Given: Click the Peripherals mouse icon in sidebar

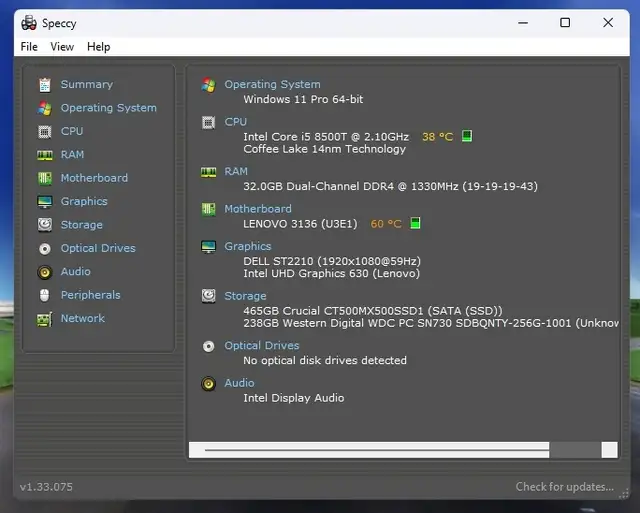Looking at the screenshot, I should (x=44, y=295).
